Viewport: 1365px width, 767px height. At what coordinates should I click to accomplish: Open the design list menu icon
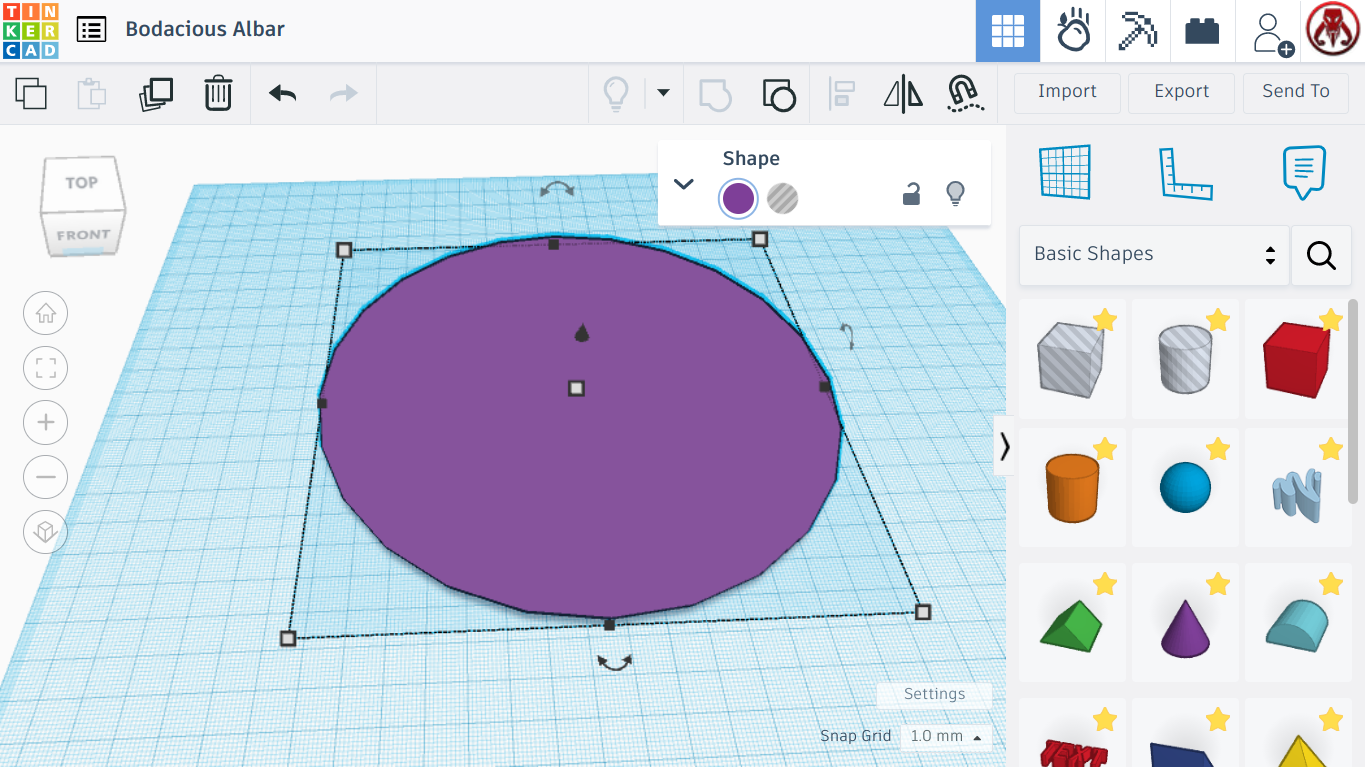pyautogui.click(x=91, y=30)
